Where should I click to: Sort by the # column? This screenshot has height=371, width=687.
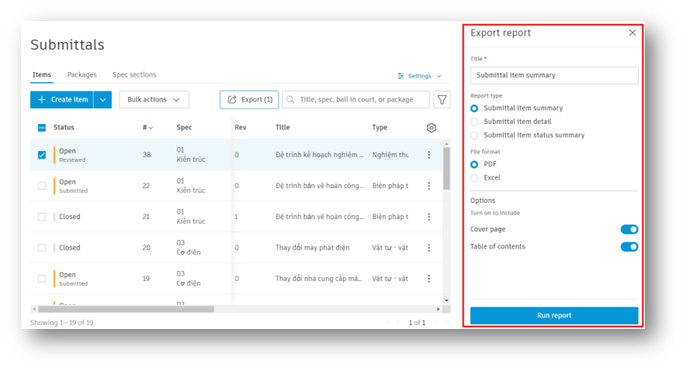[x=148, y=127]
